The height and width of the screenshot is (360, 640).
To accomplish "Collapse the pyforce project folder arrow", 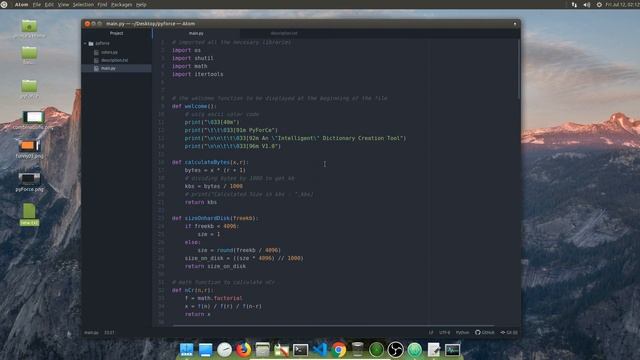I will pyautogui.click(x=85, y=43).
